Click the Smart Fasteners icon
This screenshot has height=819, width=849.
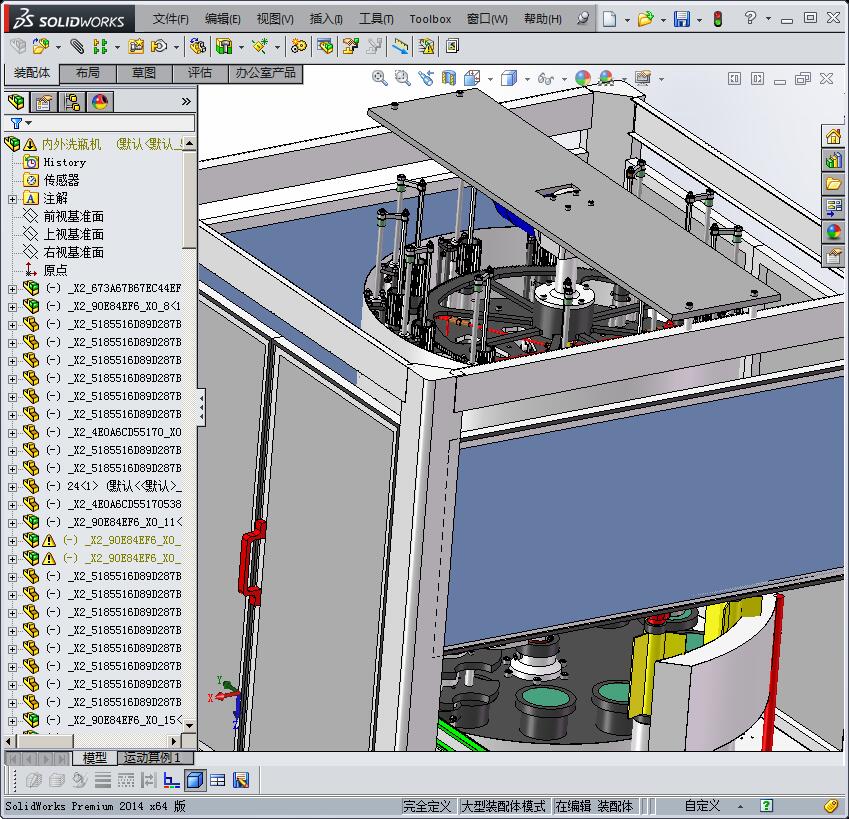point(136,47)
